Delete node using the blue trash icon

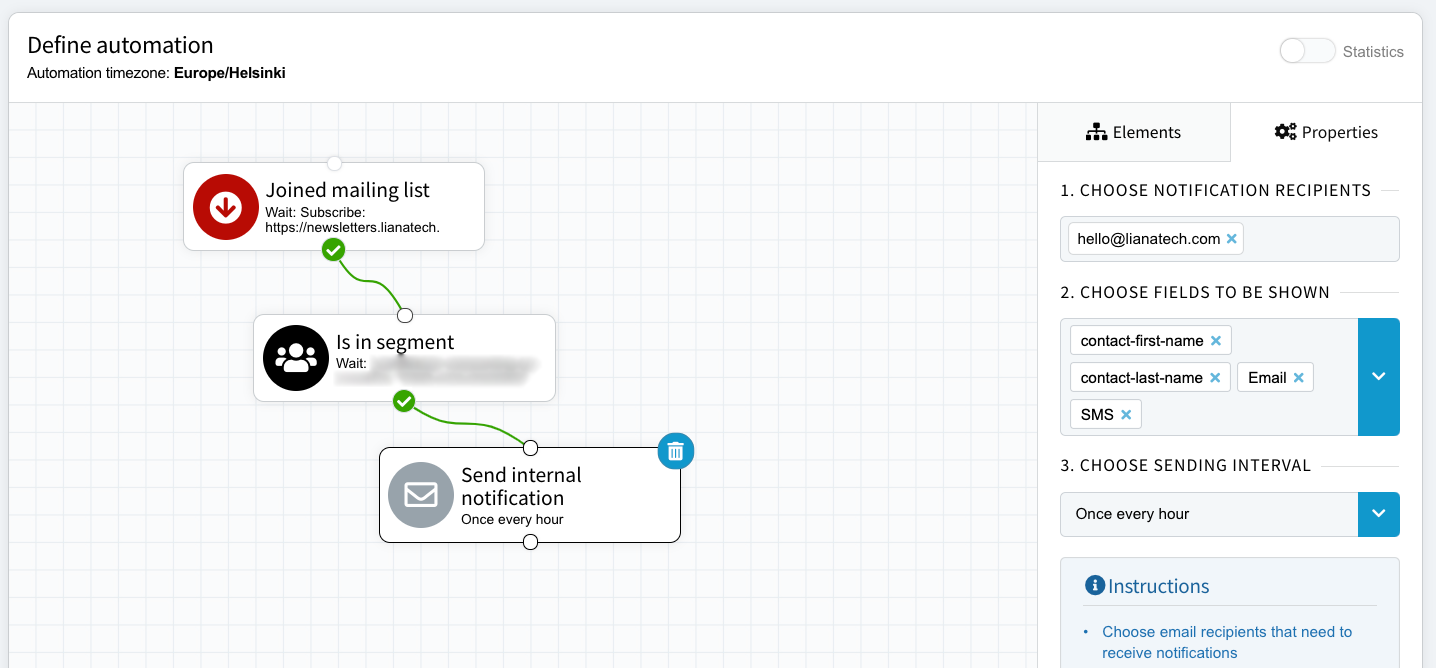point(676,451)
